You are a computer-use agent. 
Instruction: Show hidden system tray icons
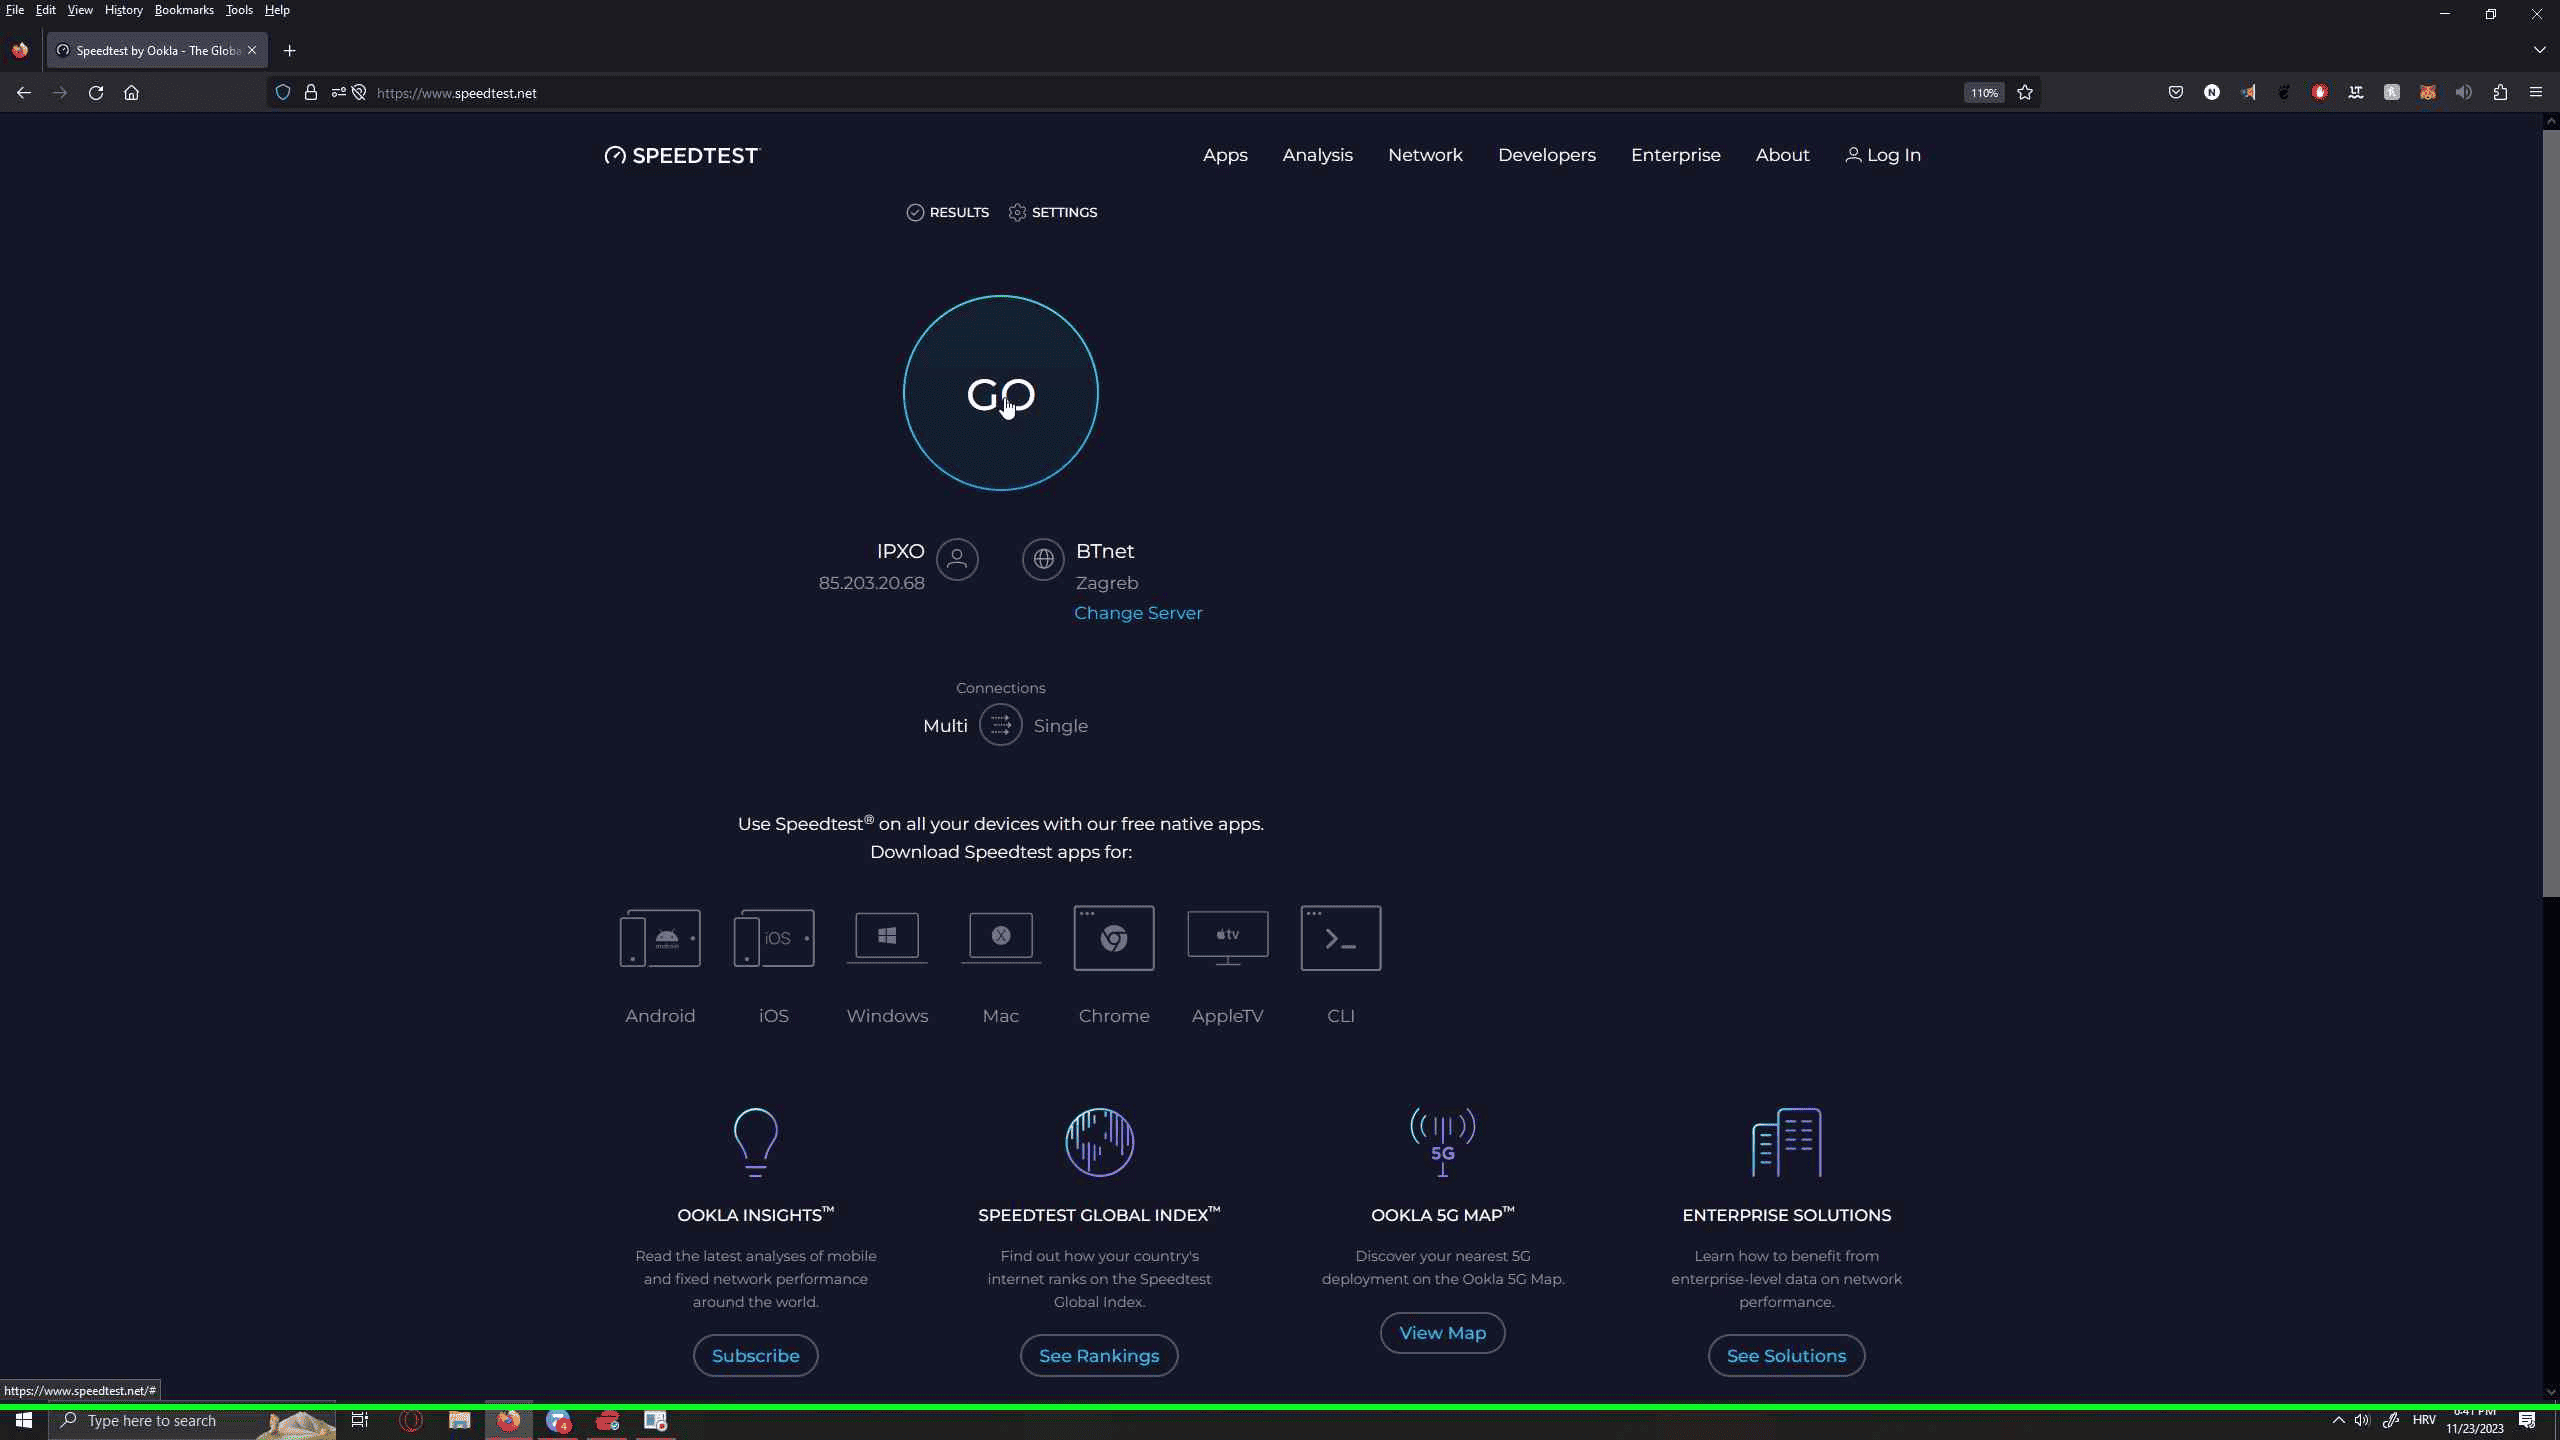(x=2338, y=1421)
